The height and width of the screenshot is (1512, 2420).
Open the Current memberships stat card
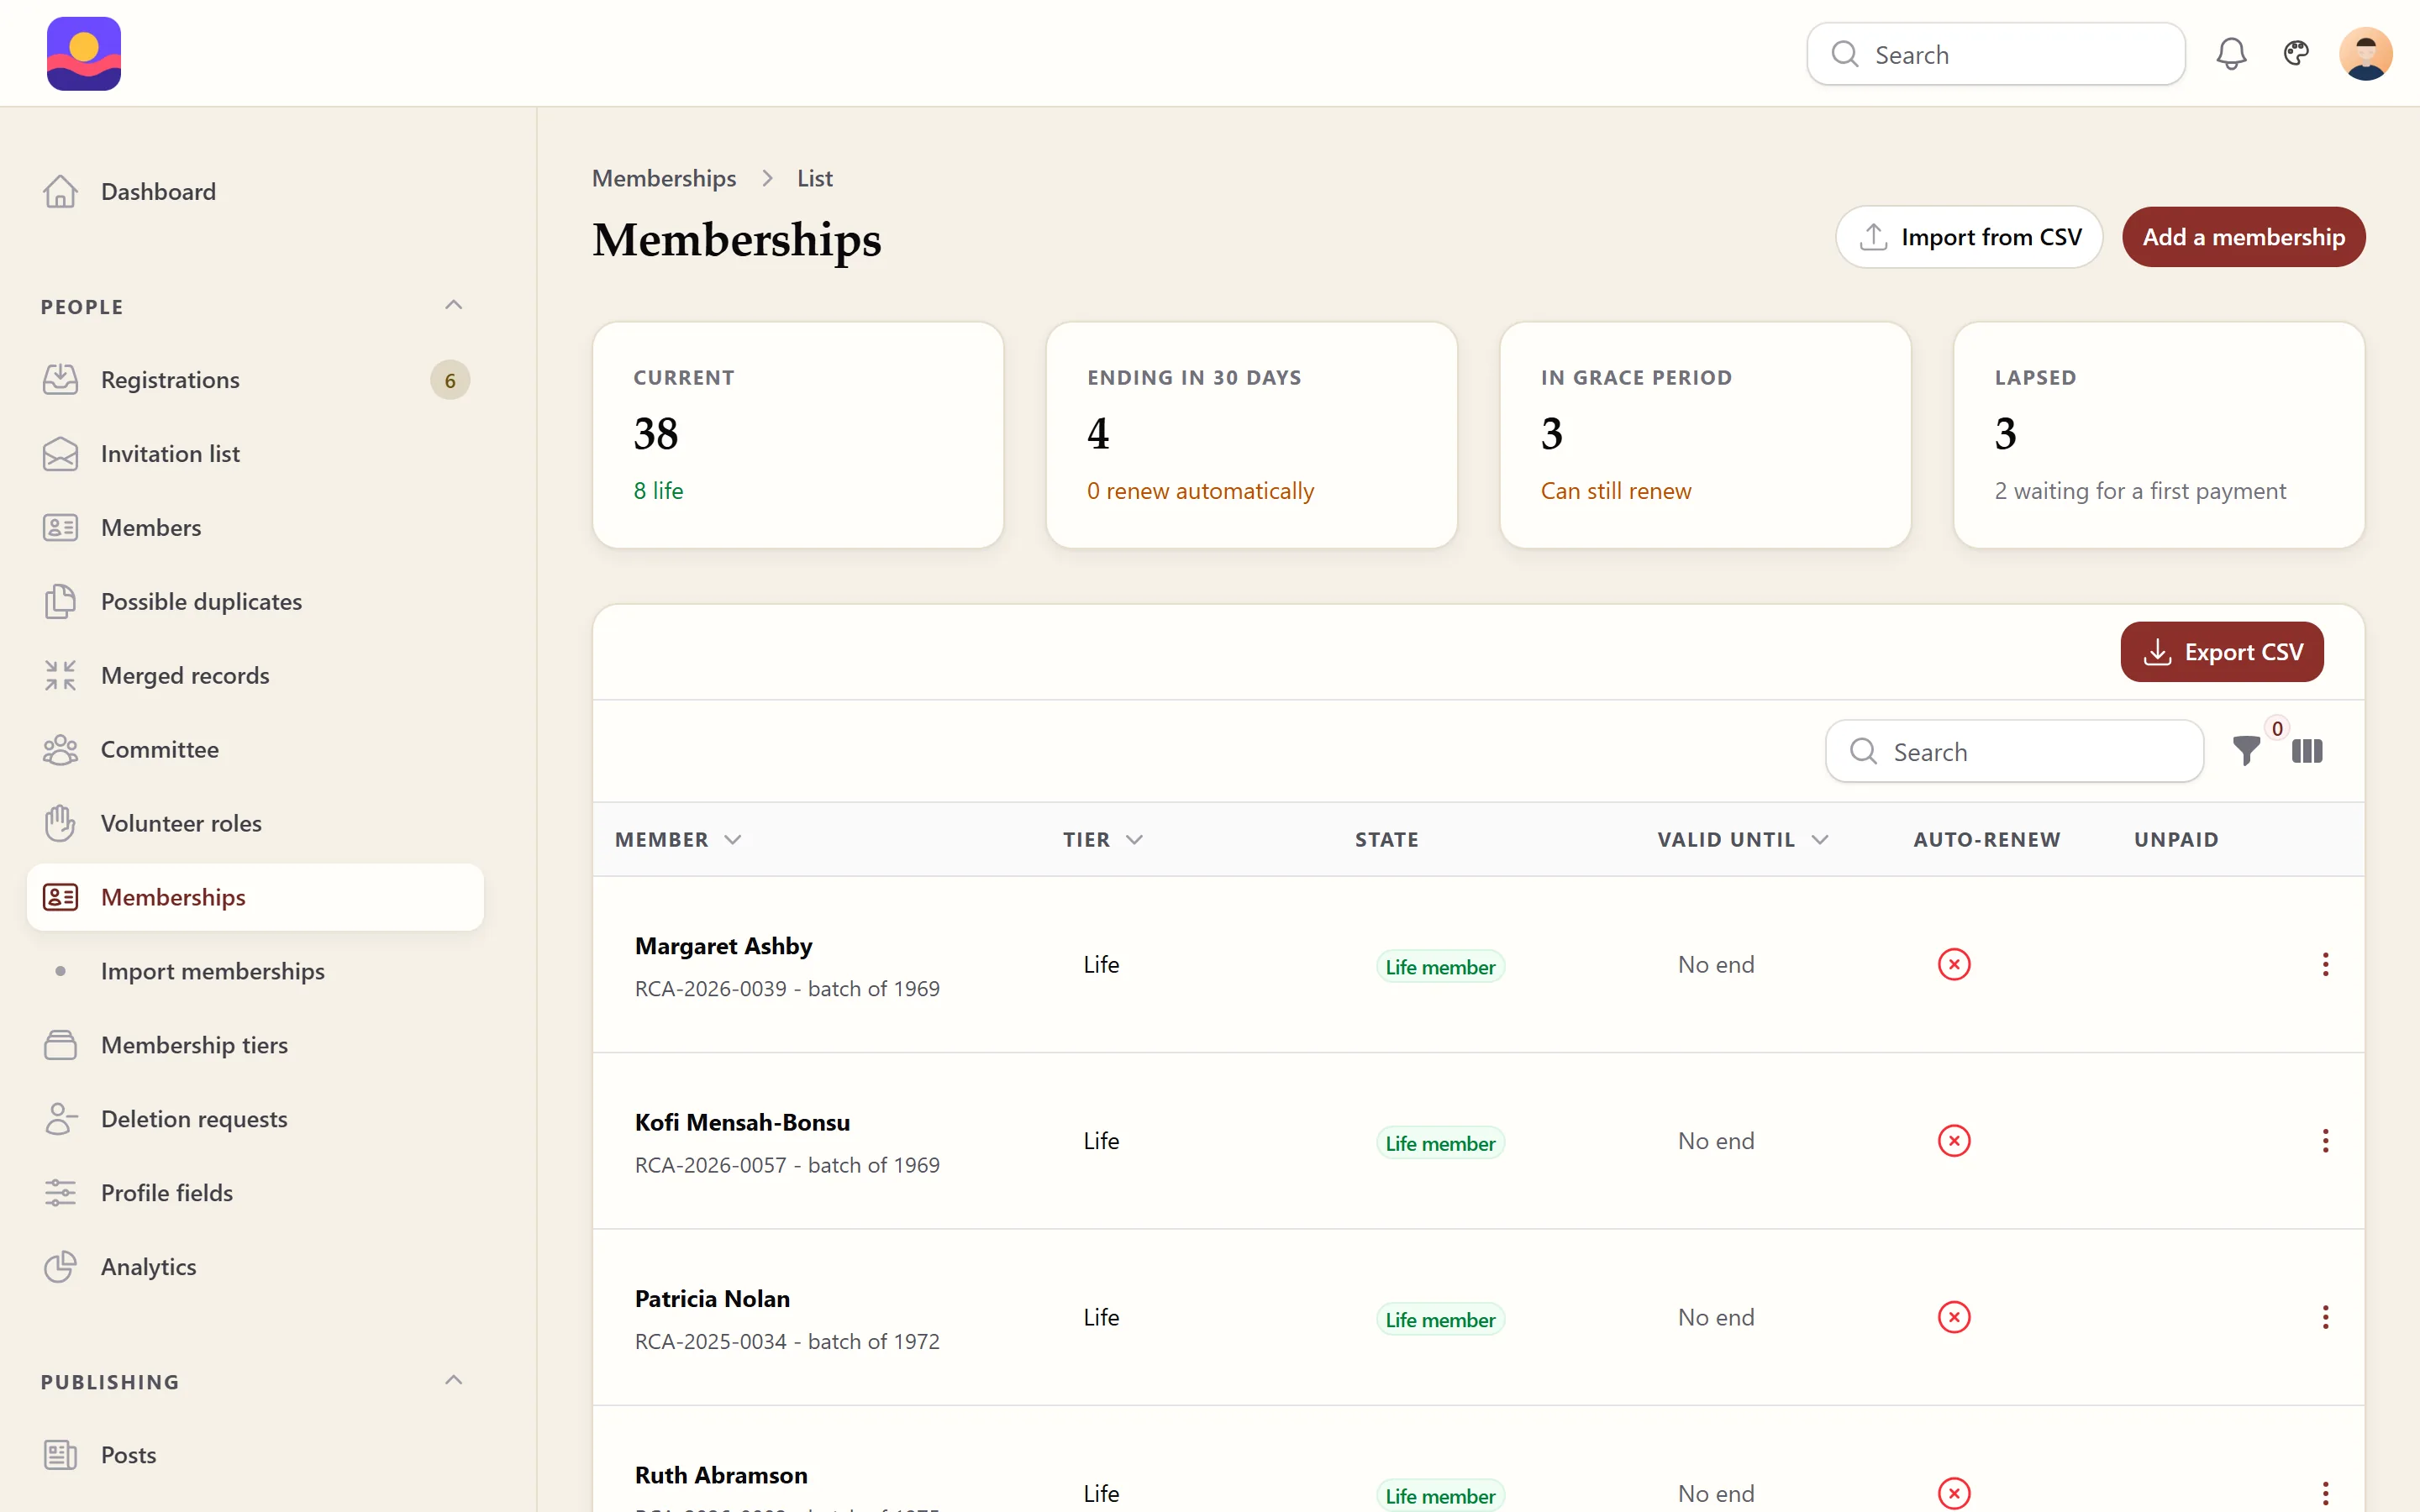tap(798, 435)
